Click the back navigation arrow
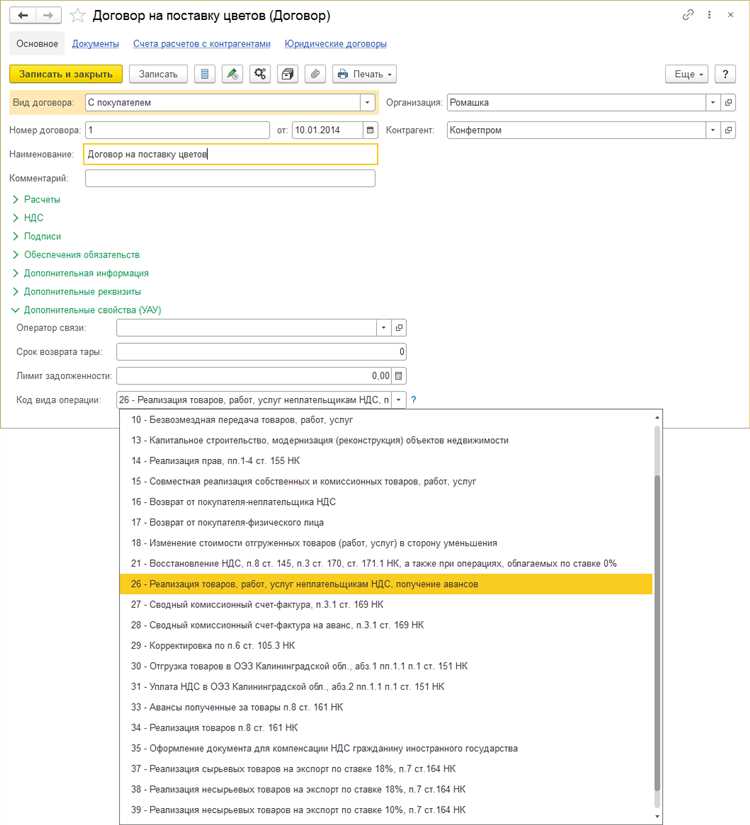 click(23, 16)
